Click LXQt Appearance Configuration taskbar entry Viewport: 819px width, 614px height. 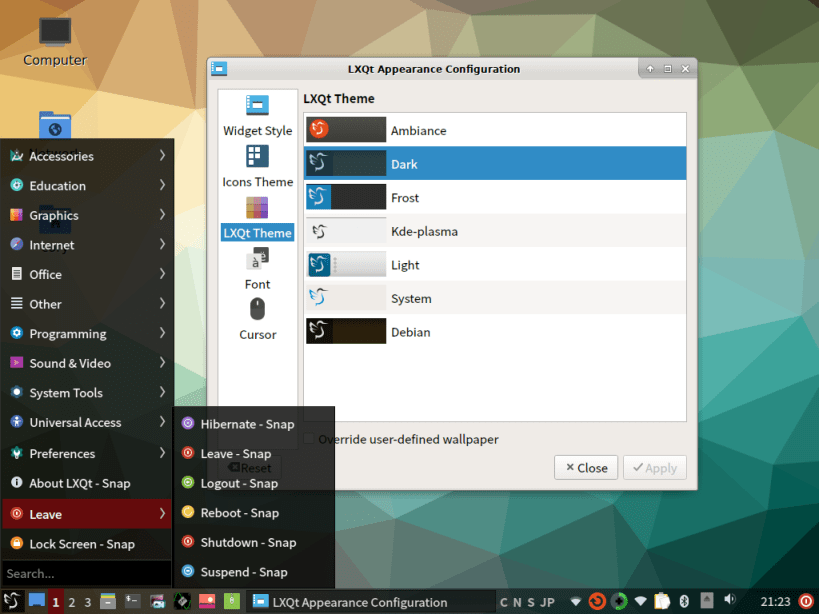pos(370,602)
